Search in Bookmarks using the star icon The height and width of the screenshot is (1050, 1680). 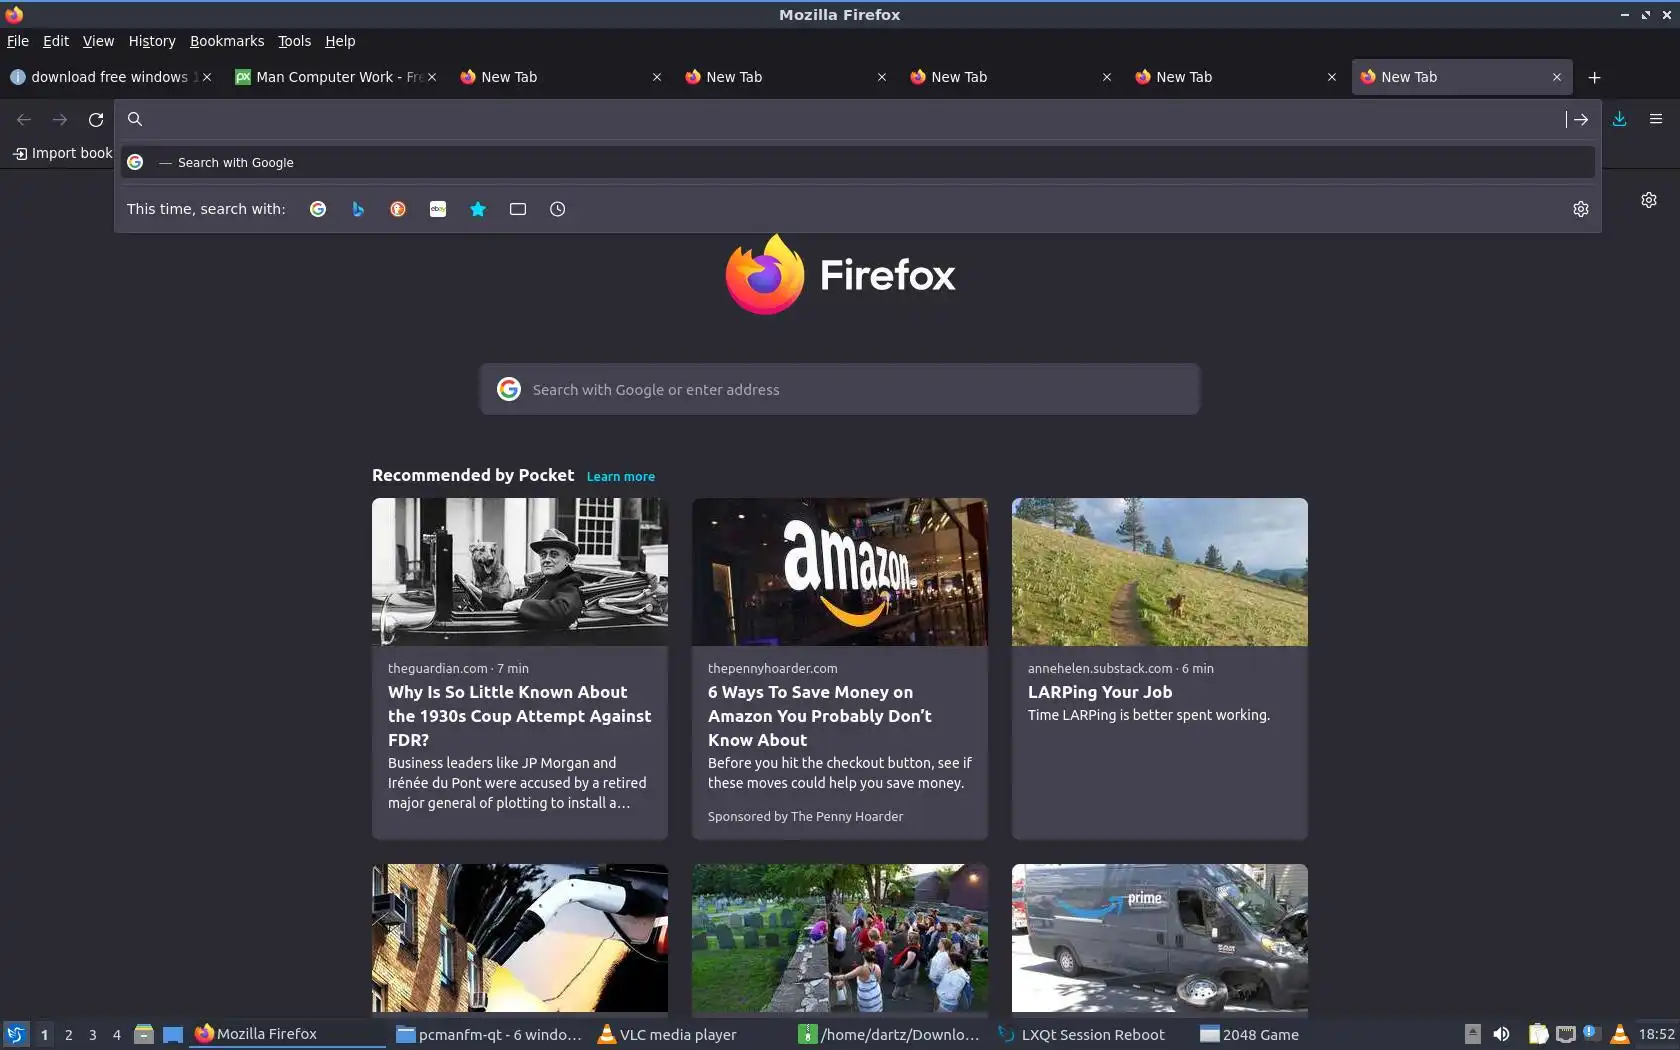pyautogui.click(x=478, y=209)
